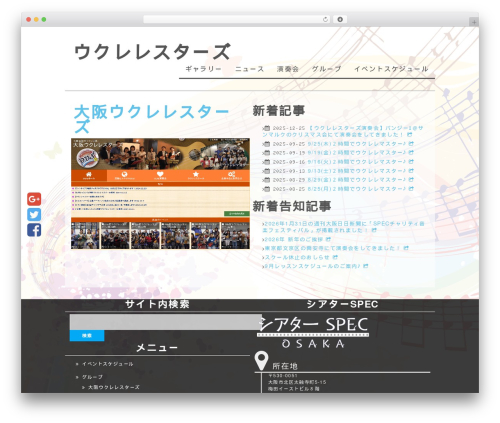Click the シアターSPEC footer heading

point(342,304)
